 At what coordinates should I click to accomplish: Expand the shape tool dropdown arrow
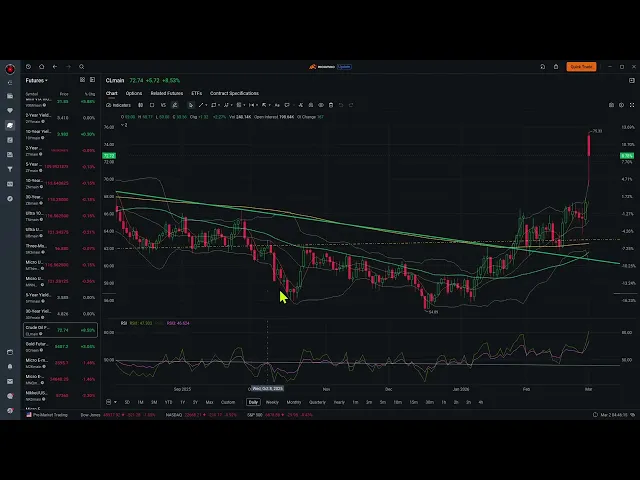click(x=219, y=105)
